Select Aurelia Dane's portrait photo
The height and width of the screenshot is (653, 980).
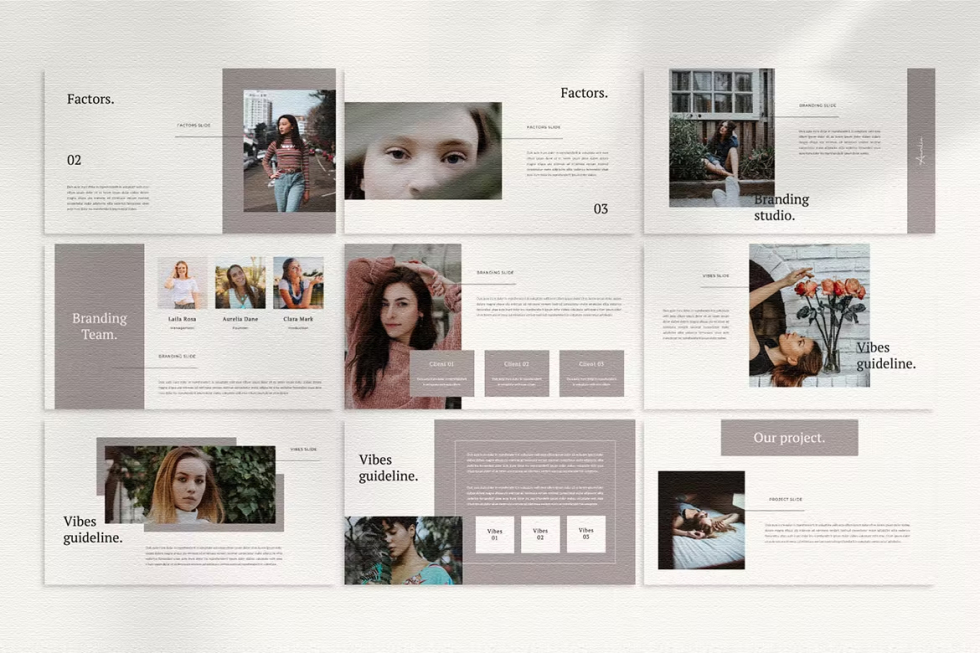[x=240, y=283]
